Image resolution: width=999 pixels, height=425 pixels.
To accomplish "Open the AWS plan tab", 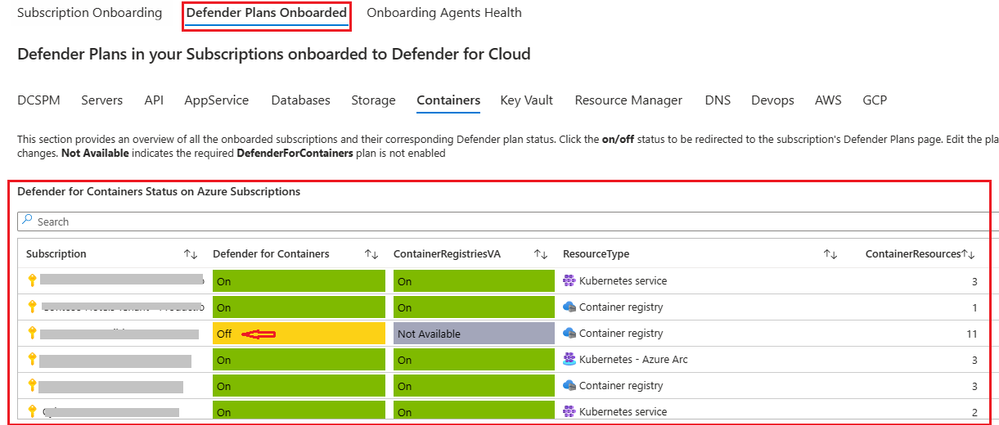I will click(x=828, y=100).
